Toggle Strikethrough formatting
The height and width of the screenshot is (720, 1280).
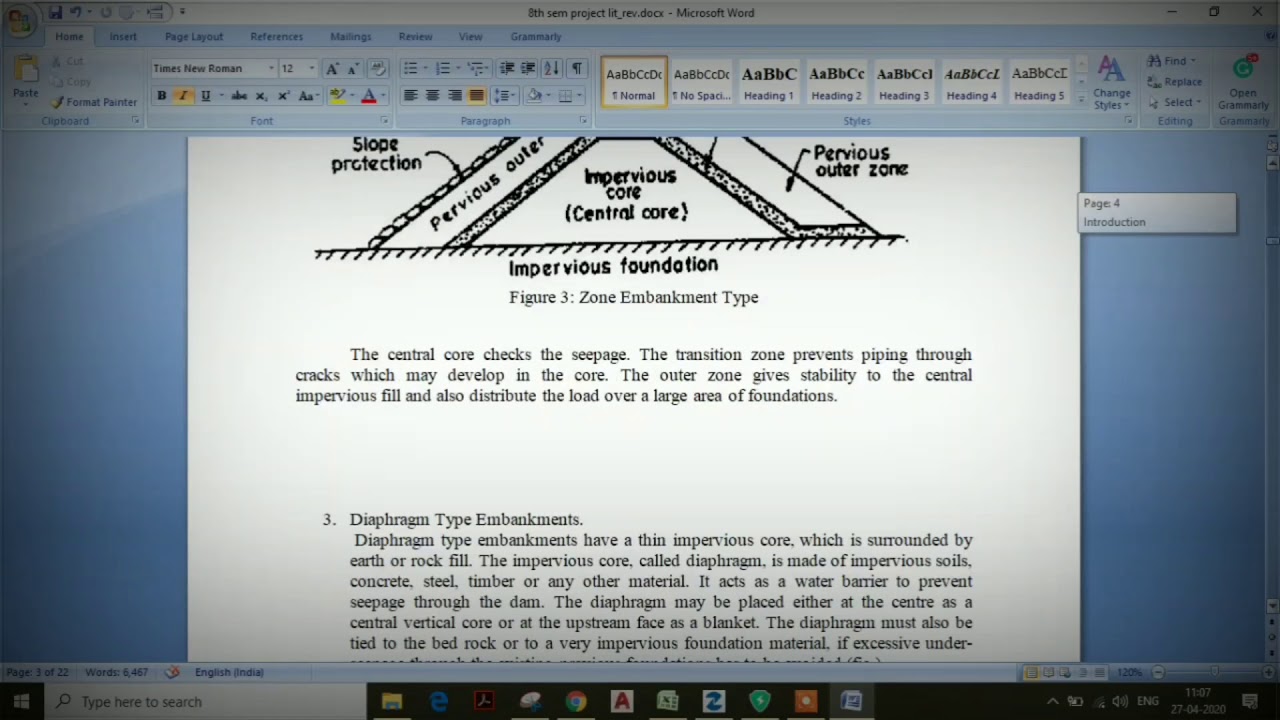point(239,96)
